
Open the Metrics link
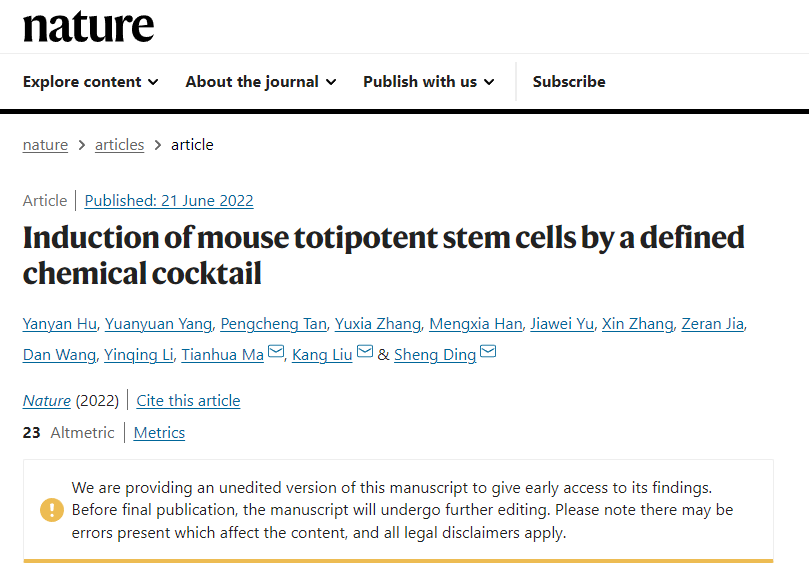pos(159,433)
